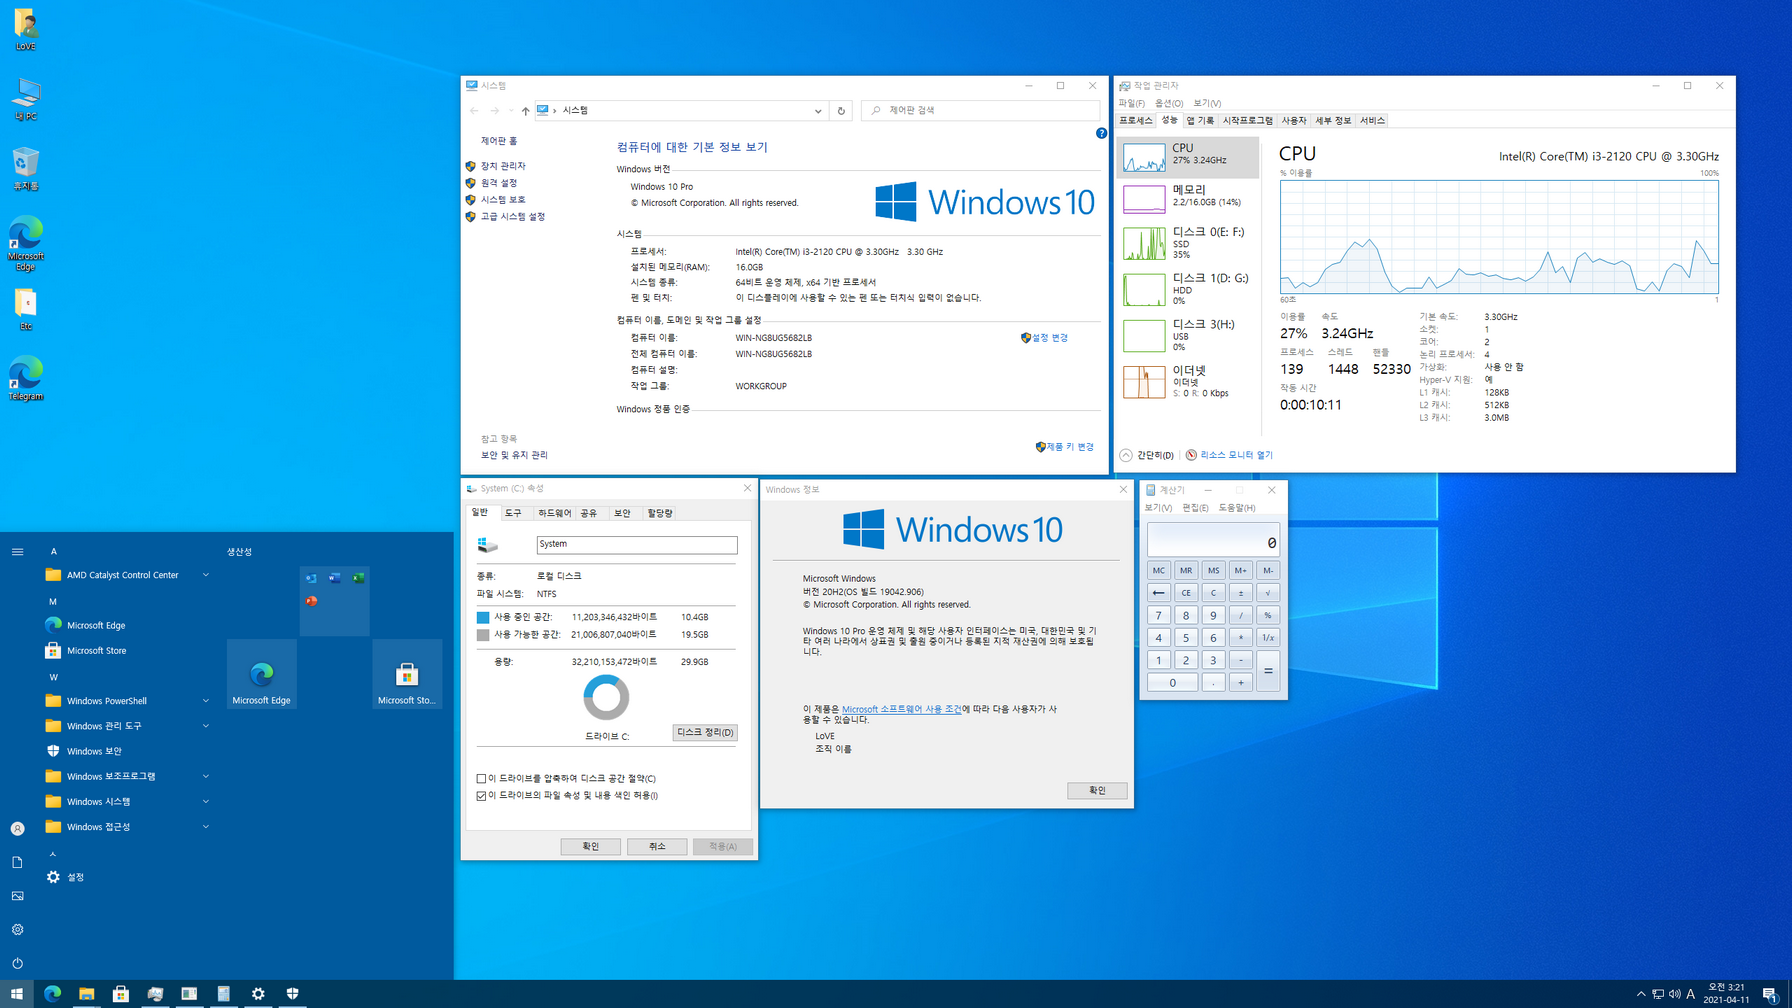Click 확인 in Windows 정보 dialog
The image size is (1792, 1008).
(x=1097, y=790)
